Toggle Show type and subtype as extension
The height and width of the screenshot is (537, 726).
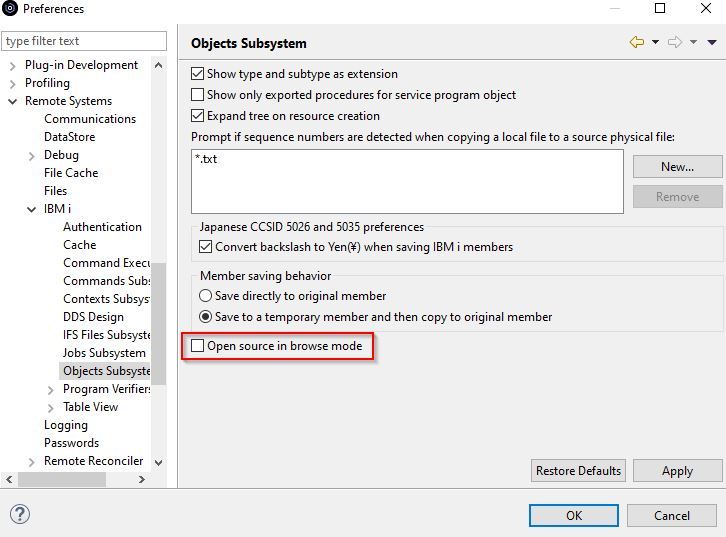(x=198, y=74)
